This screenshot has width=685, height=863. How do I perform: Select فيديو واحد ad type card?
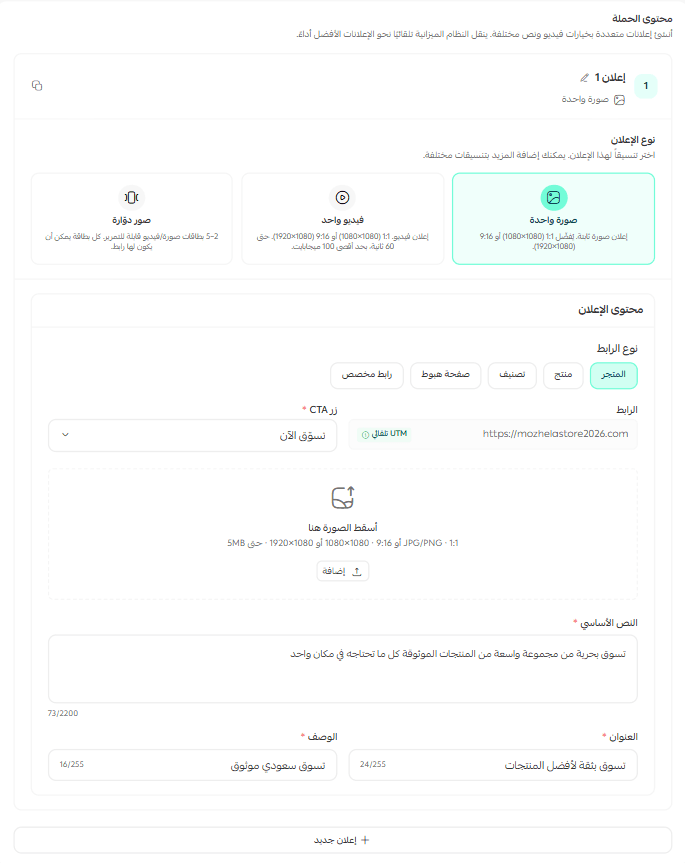click(343, 219)
